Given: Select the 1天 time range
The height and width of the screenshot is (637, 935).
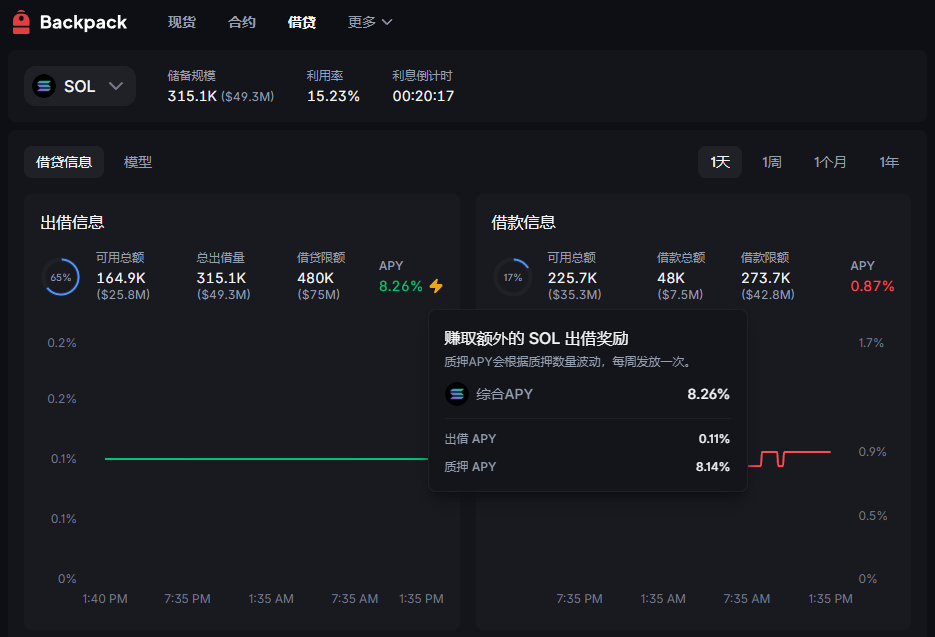Looking at the screenshot, I should pos(720,162).
